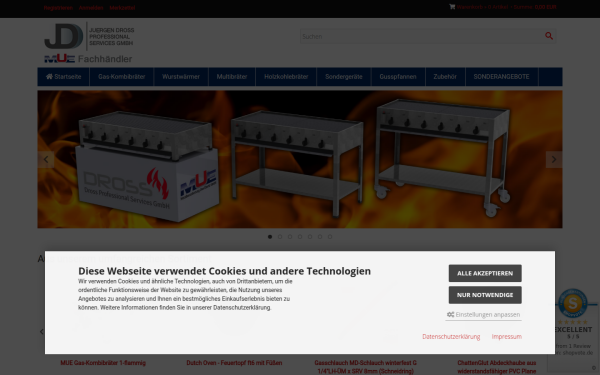Select sixth carousel dot indicator

(x=320, y=237)
